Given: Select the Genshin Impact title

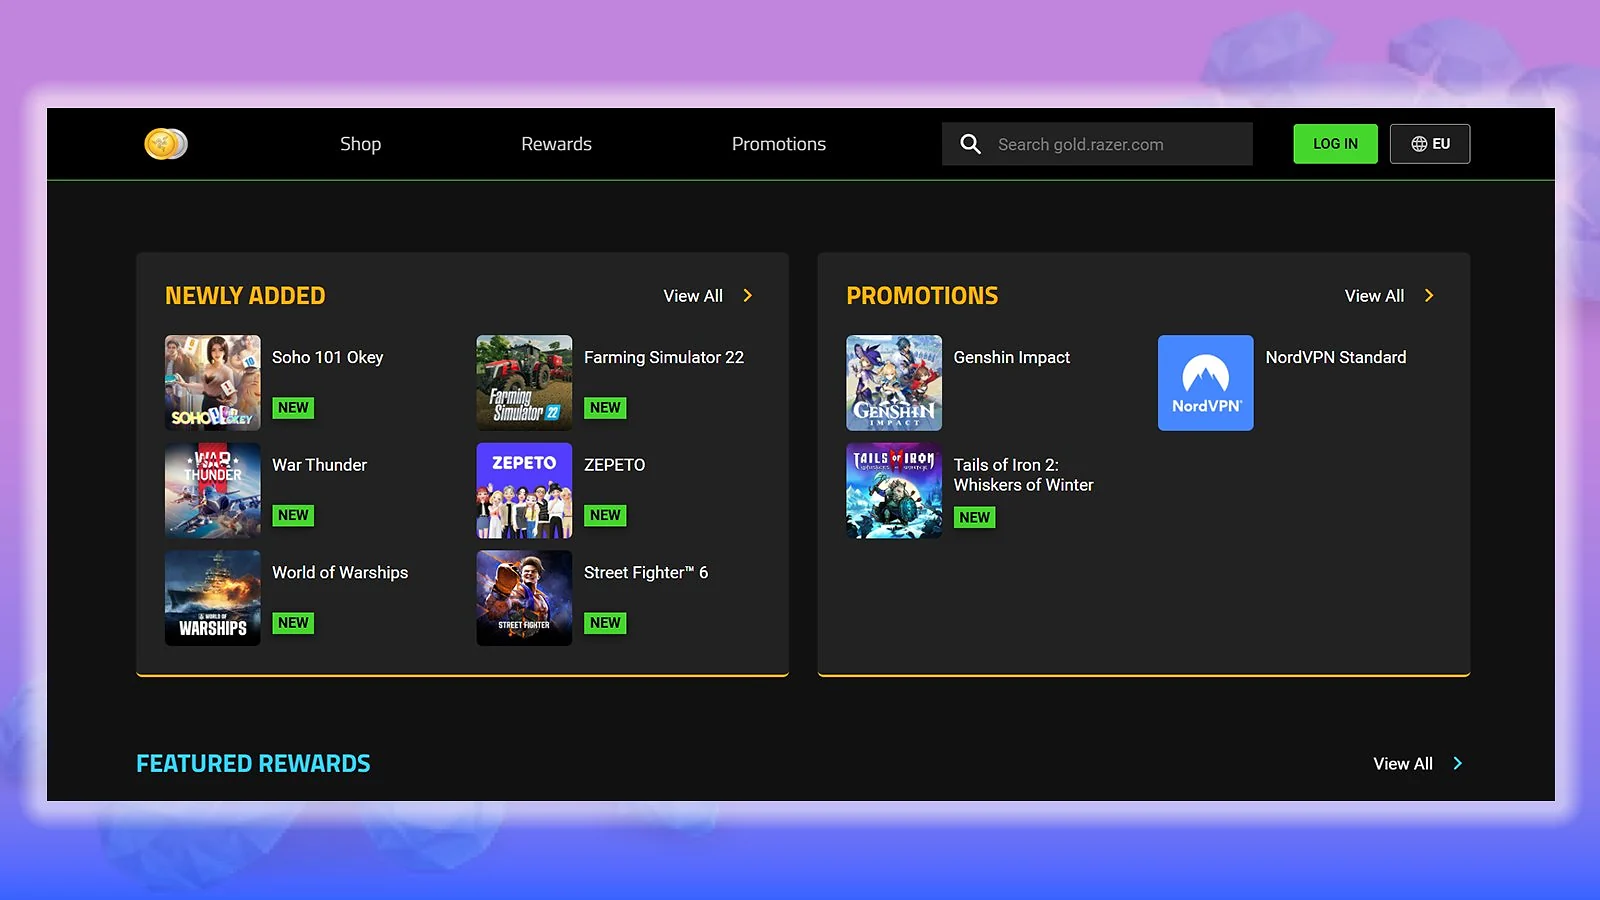Looking at the screenshot, I should (x=1012, y=358).
